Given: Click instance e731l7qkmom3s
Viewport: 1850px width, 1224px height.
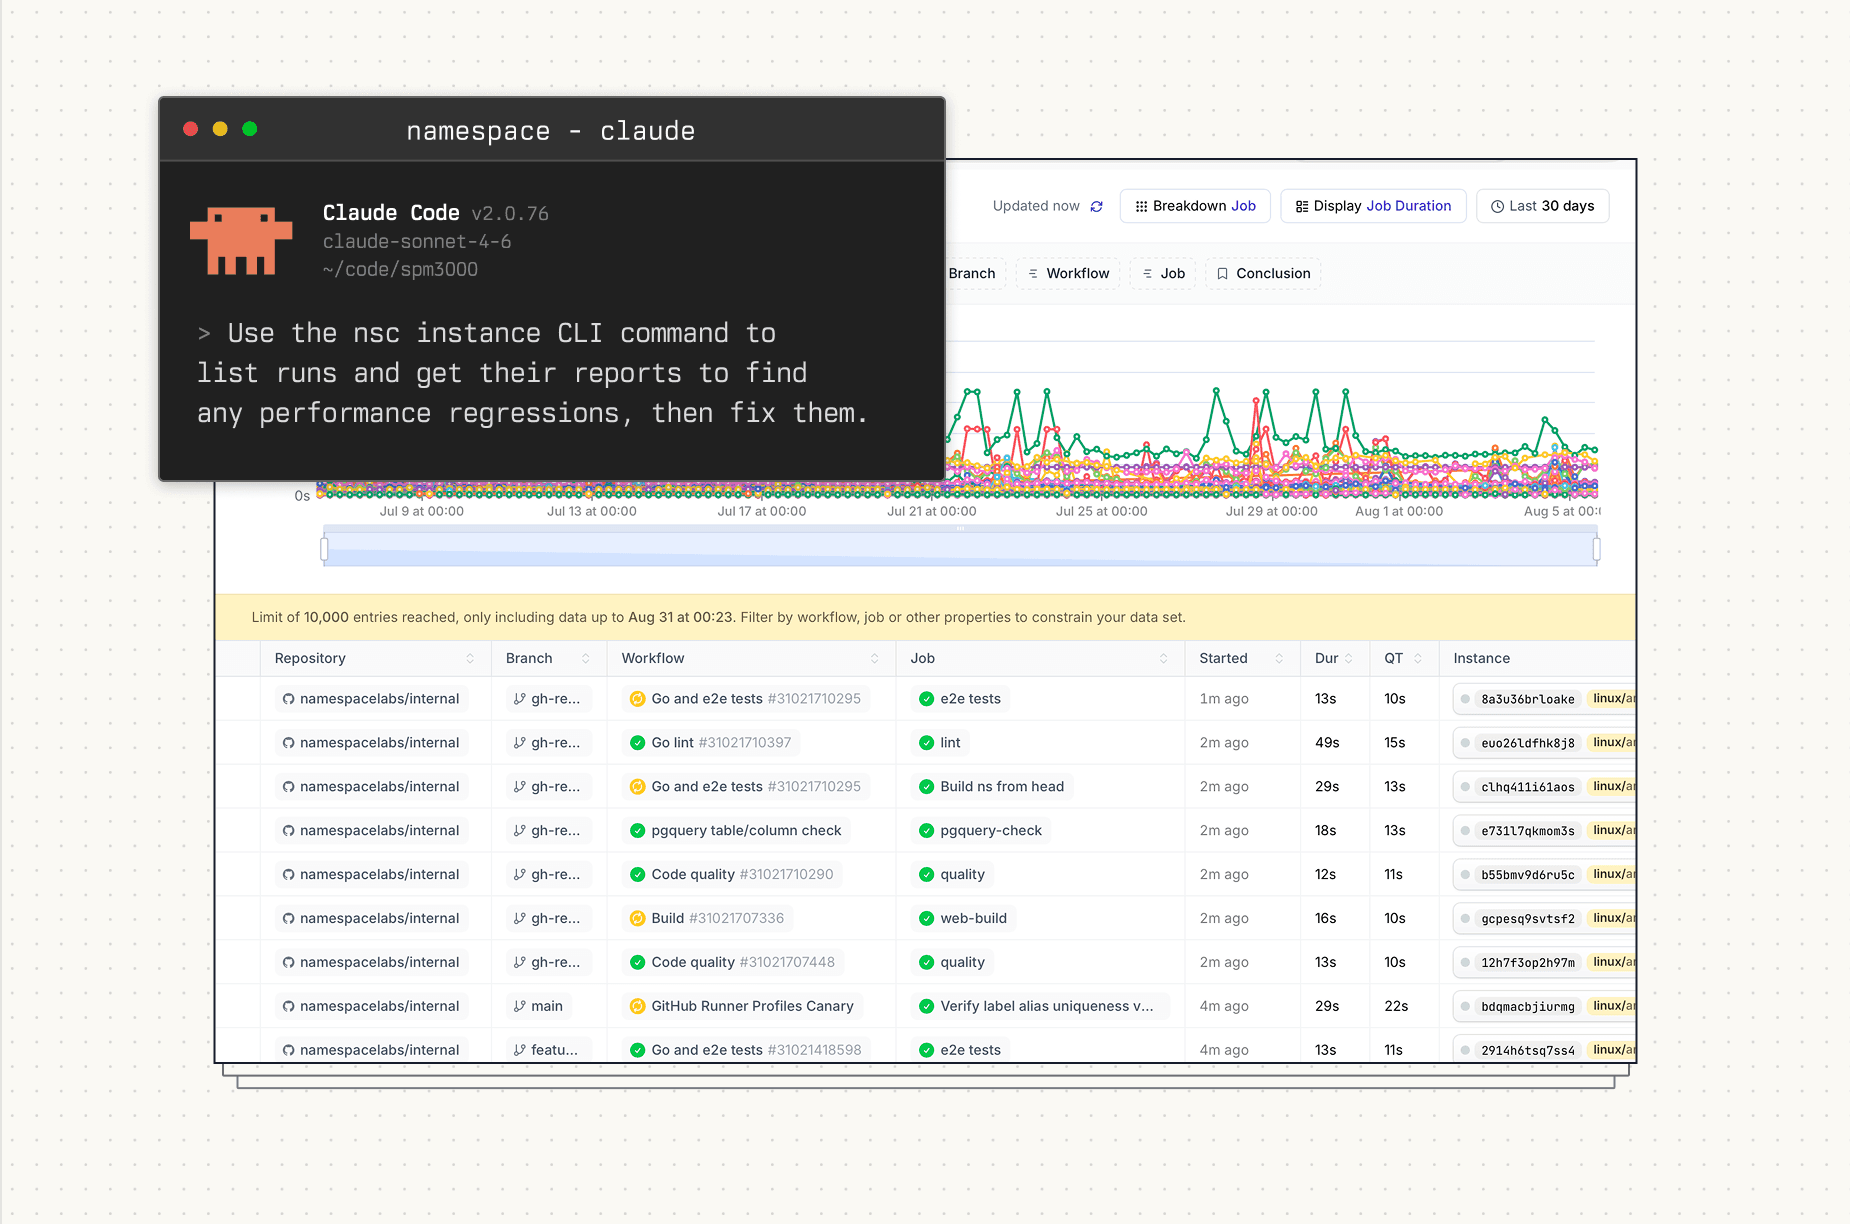Looking at the screenshot, I should click(1527, 831).
